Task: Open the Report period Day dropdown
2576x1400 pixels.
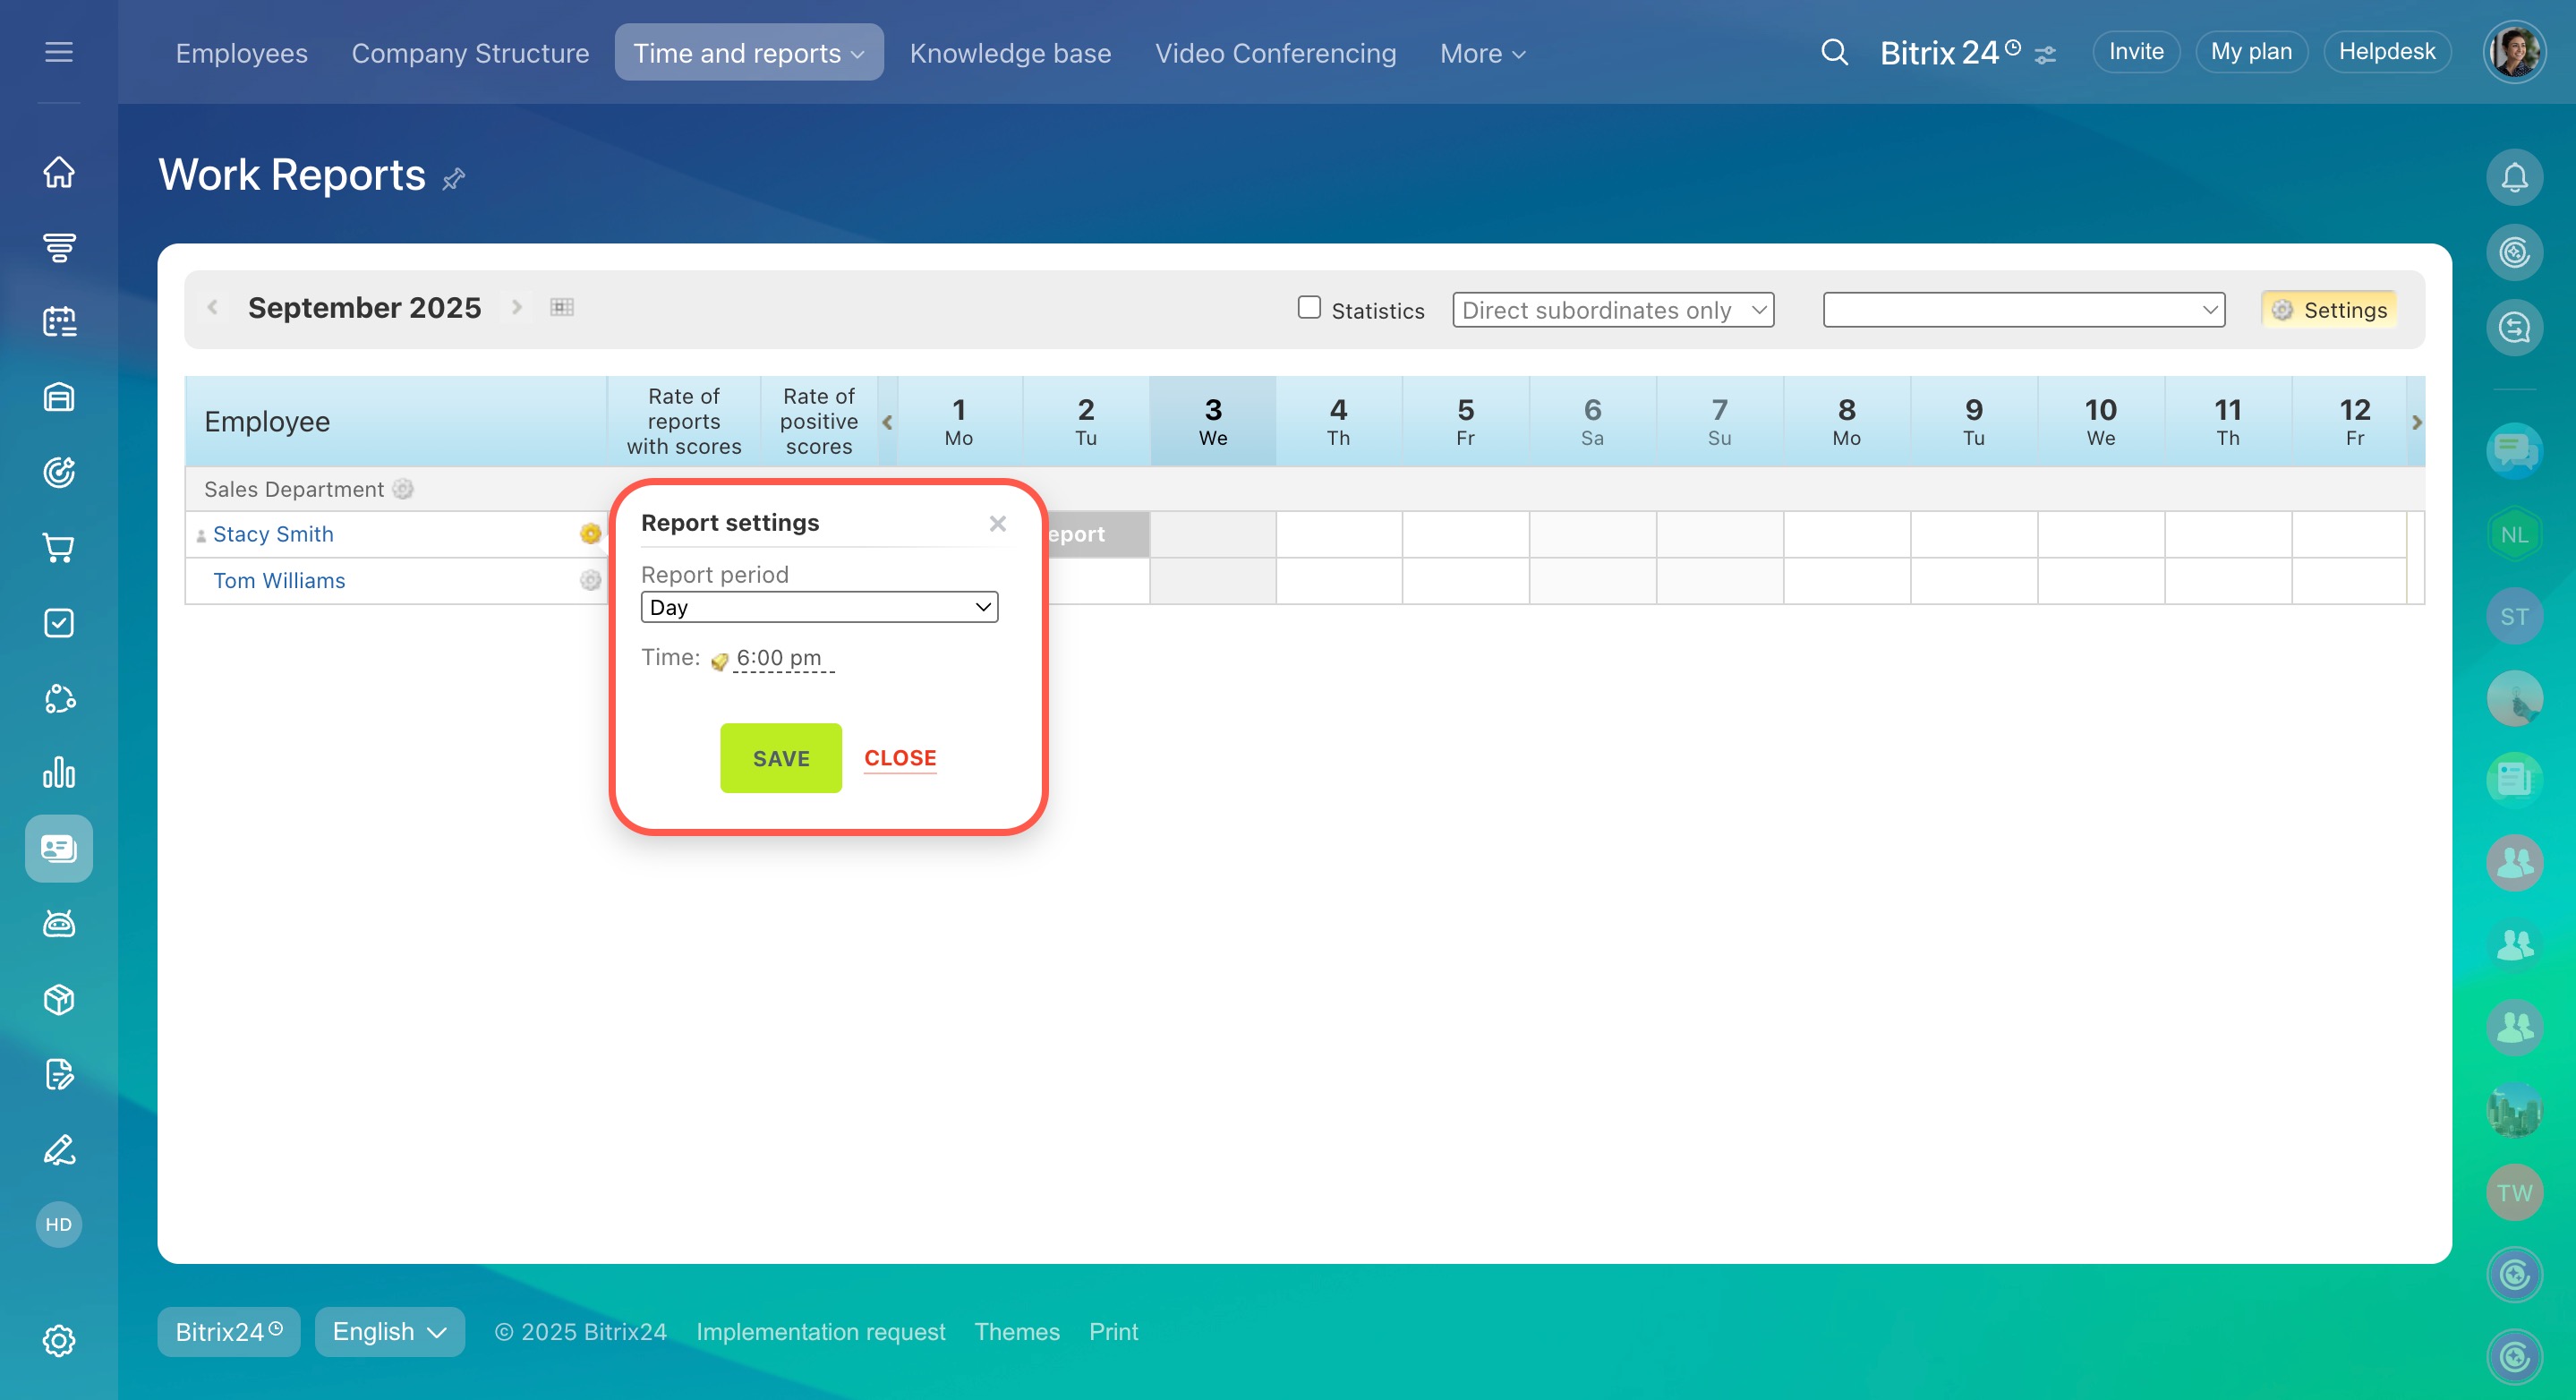Action: pos(819,607)
